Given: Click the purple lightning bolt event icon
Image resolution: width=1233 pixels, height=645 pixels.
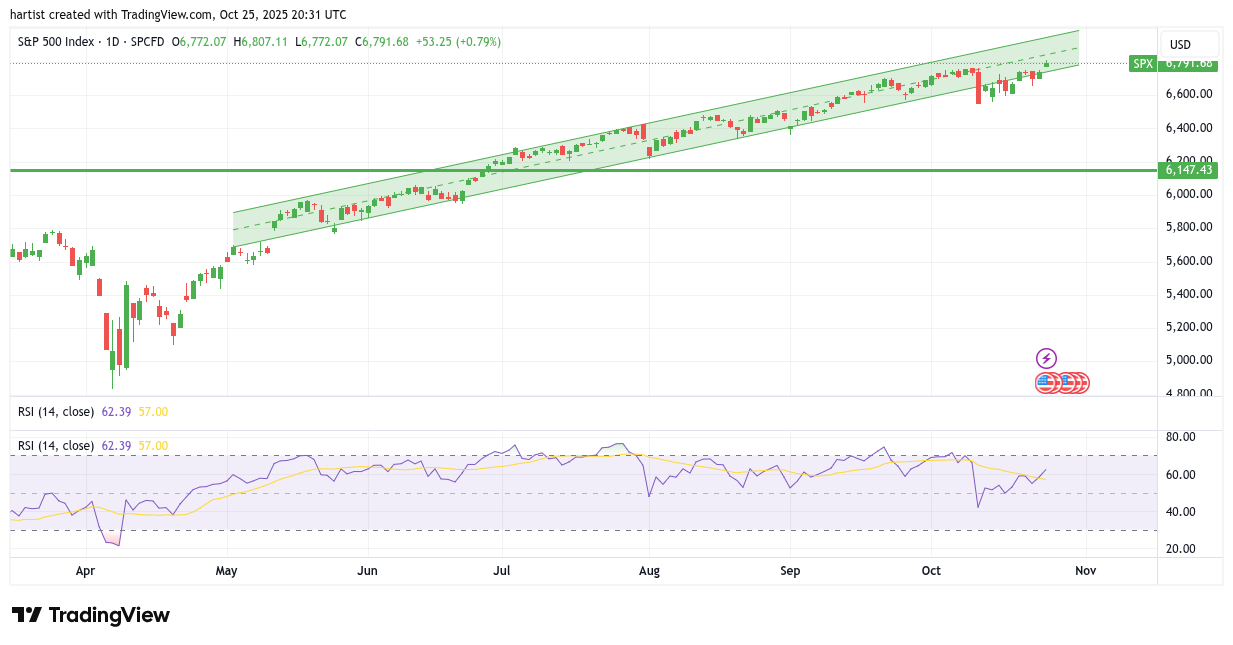Looking at the screenshot, I should coord(1046,358).
